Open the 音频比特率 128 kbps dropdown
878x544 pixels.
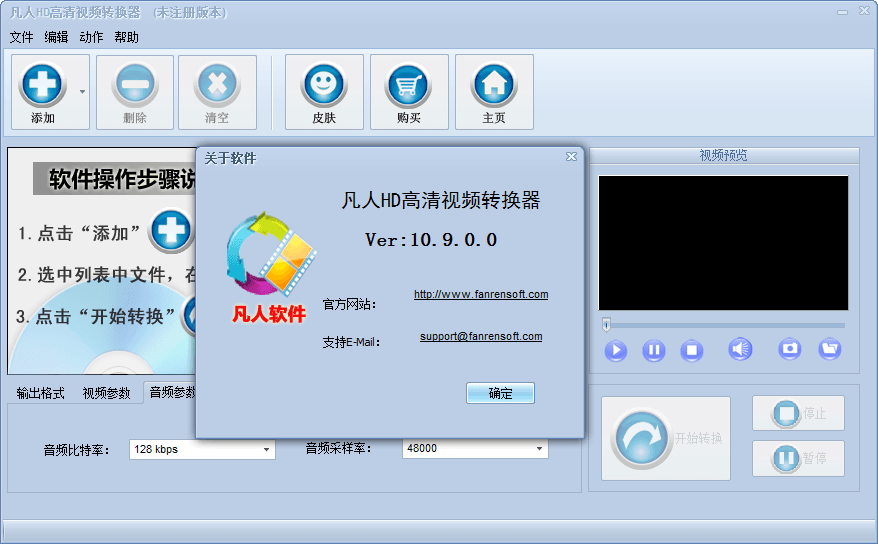[266, 450]
